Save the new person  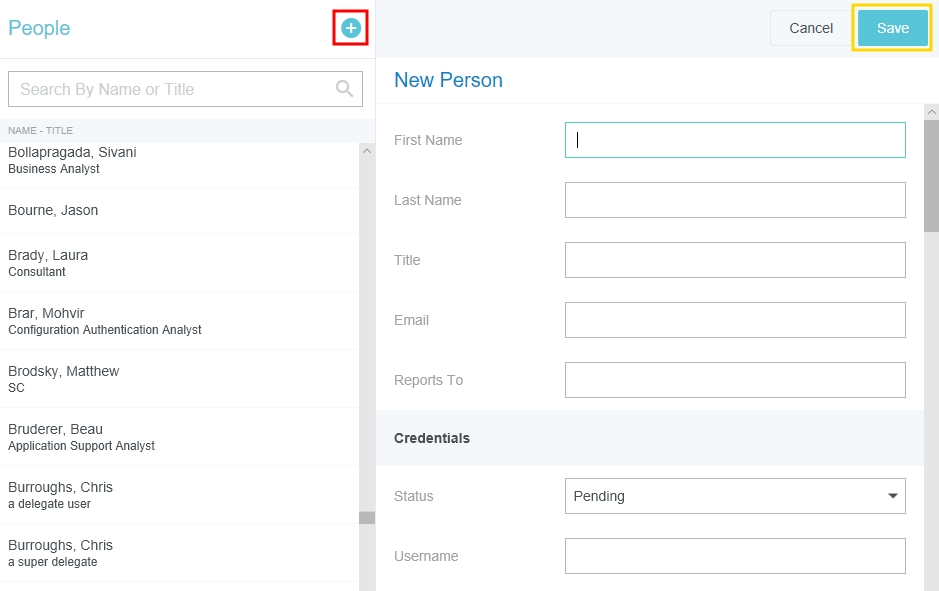tap(892, 28)
